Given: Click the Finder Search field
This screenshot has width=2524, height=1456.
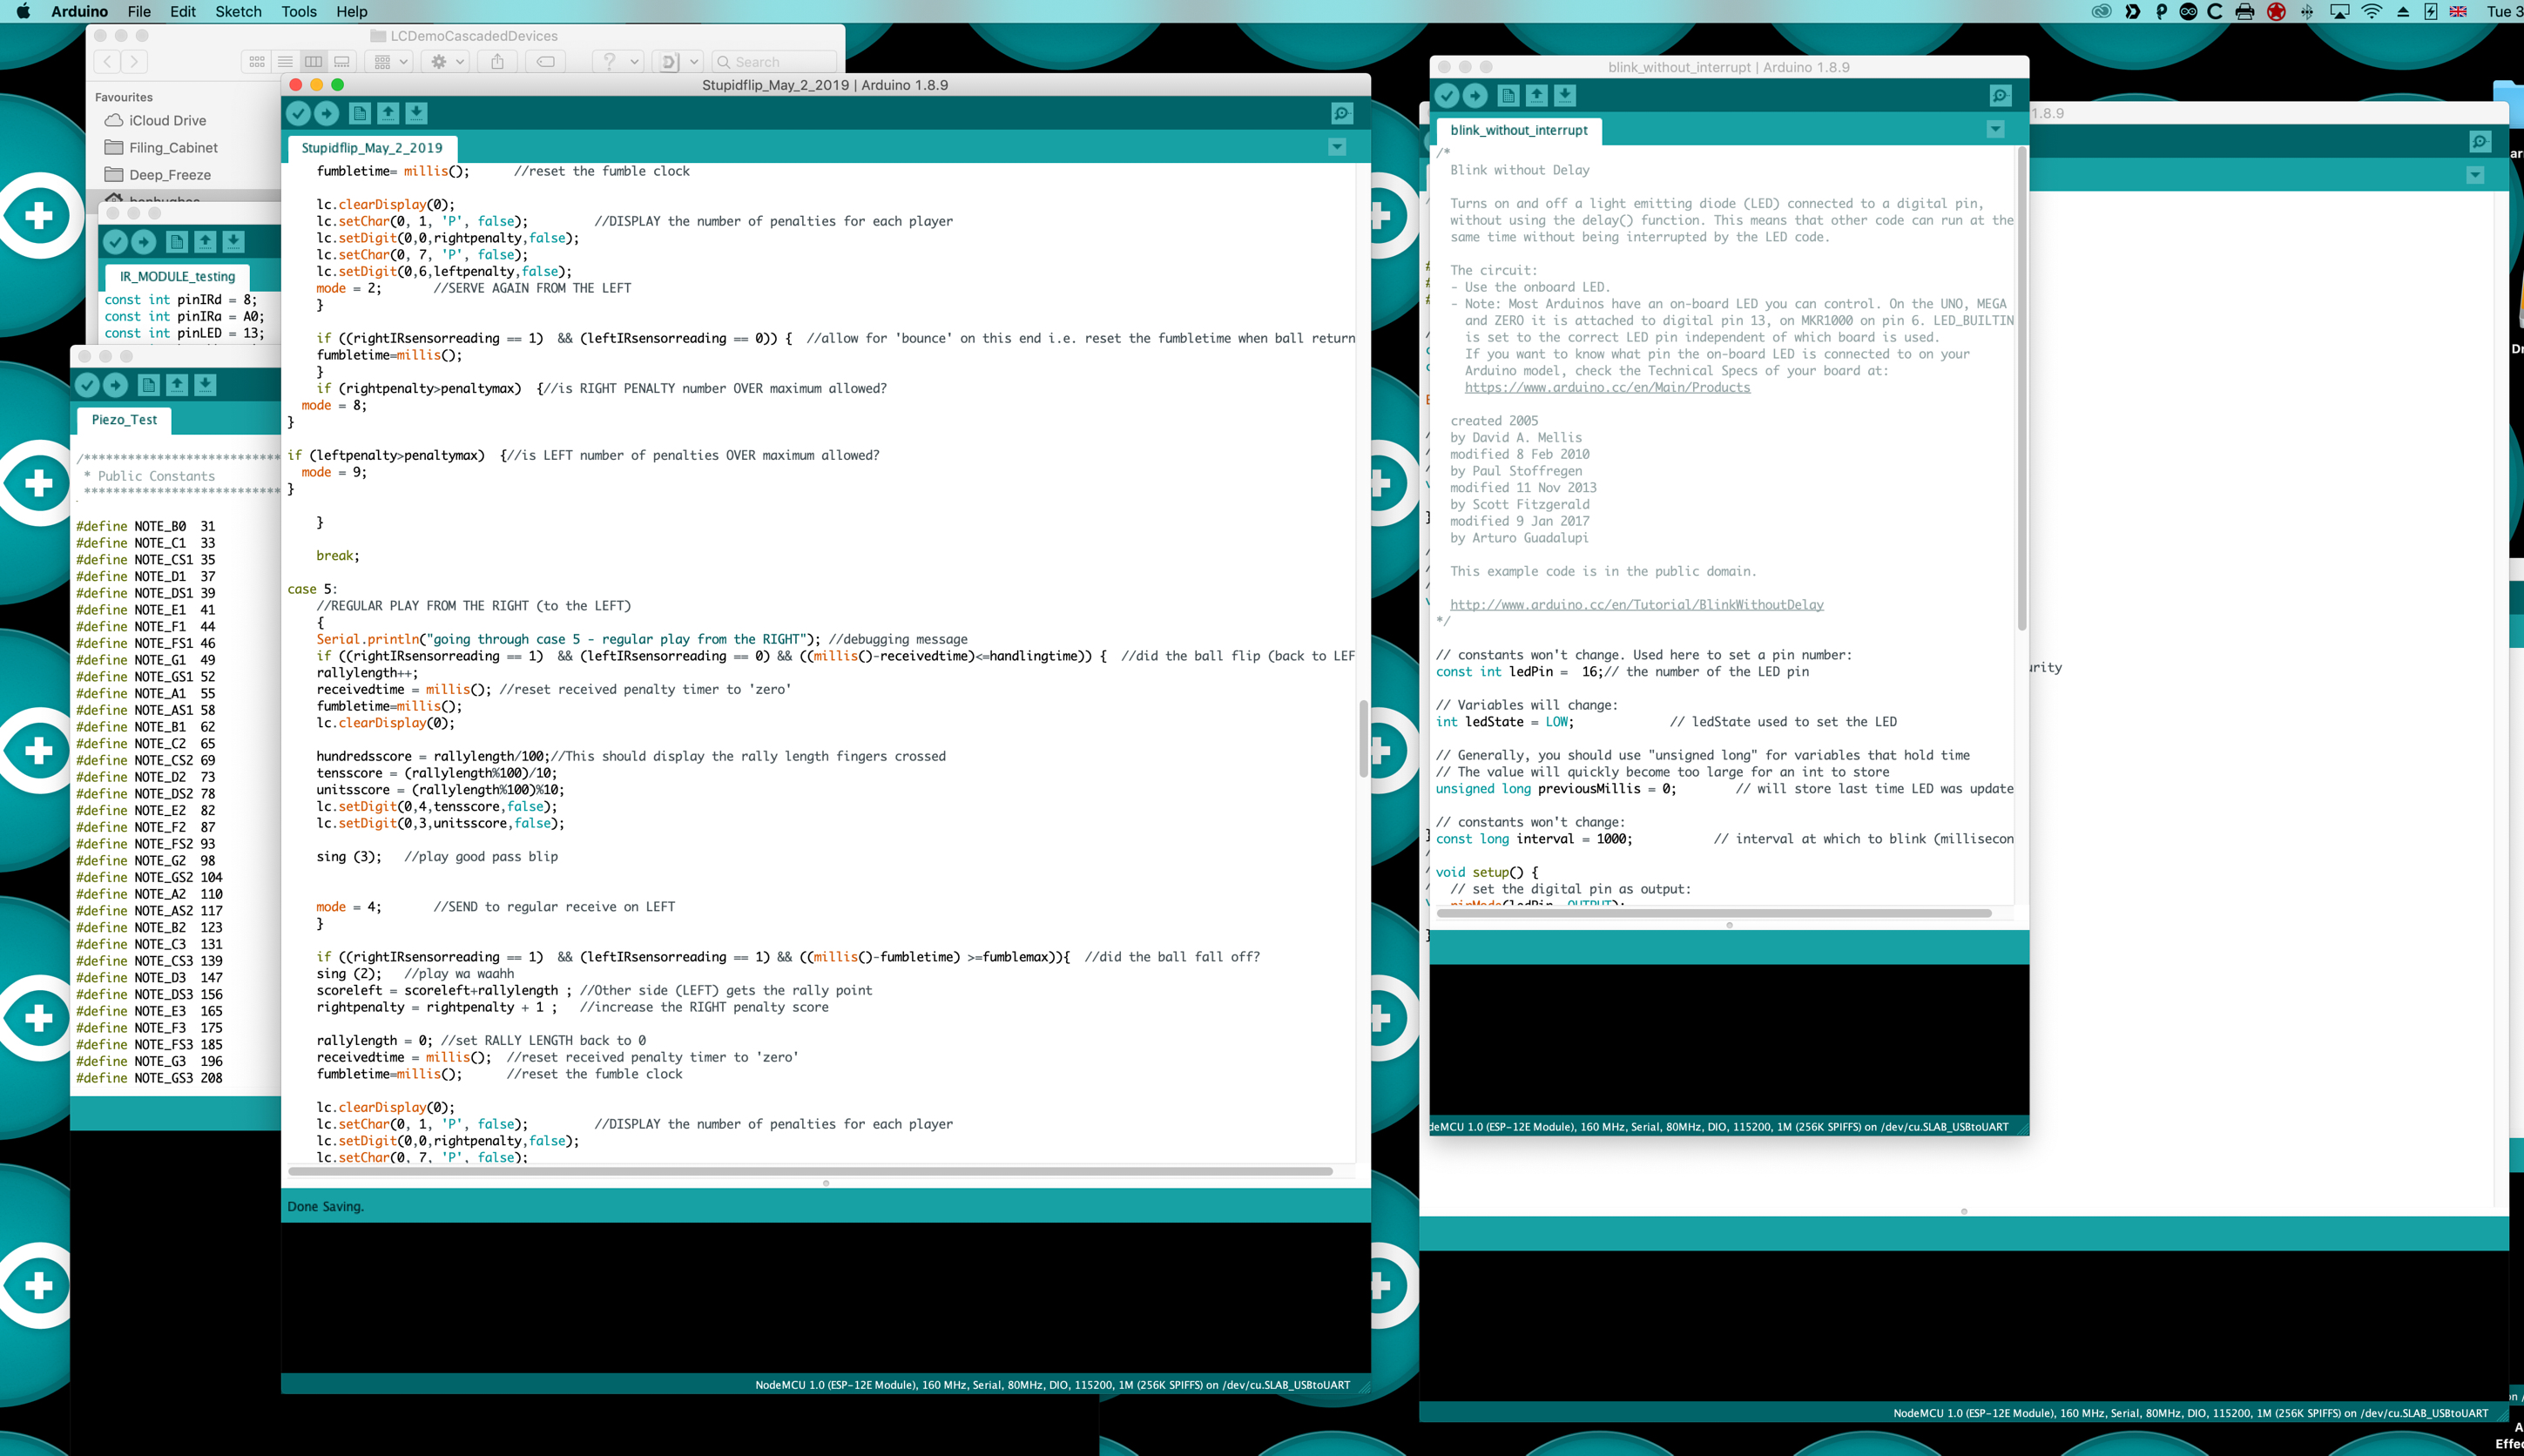Looking at the screenshot, I should click(775, 61).
